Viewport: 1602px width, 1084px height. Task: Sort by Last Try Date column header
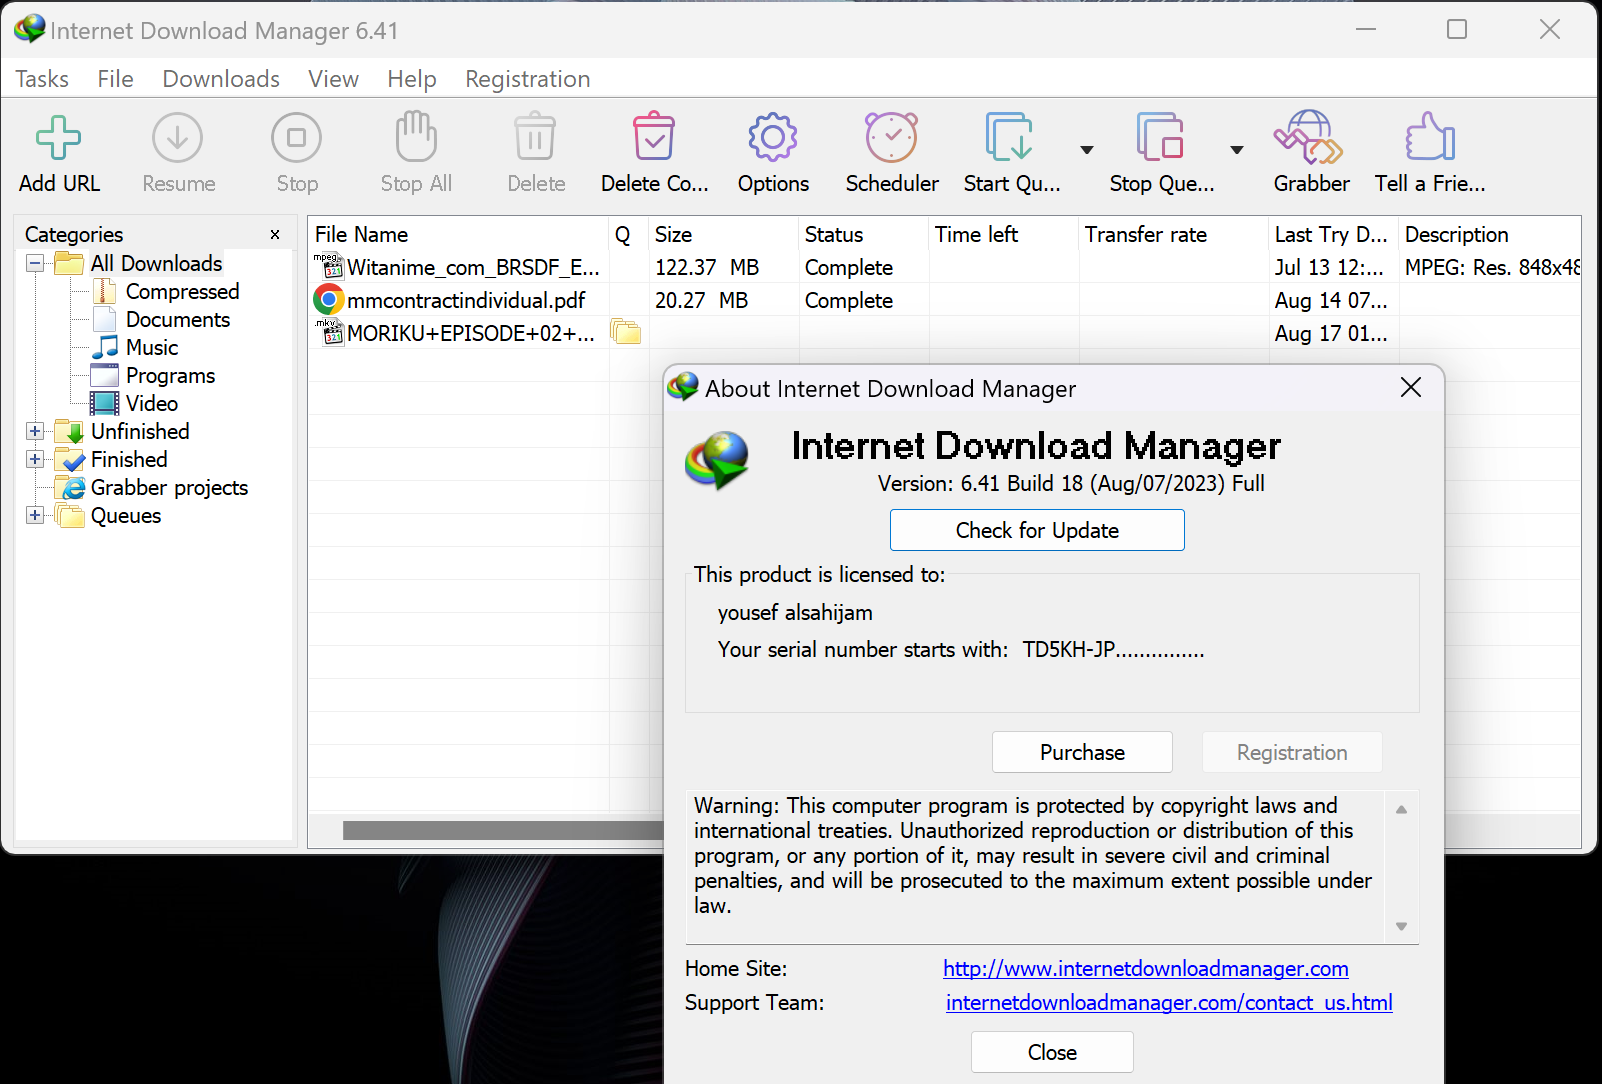pyautogui.click(x=1334, y=235)
